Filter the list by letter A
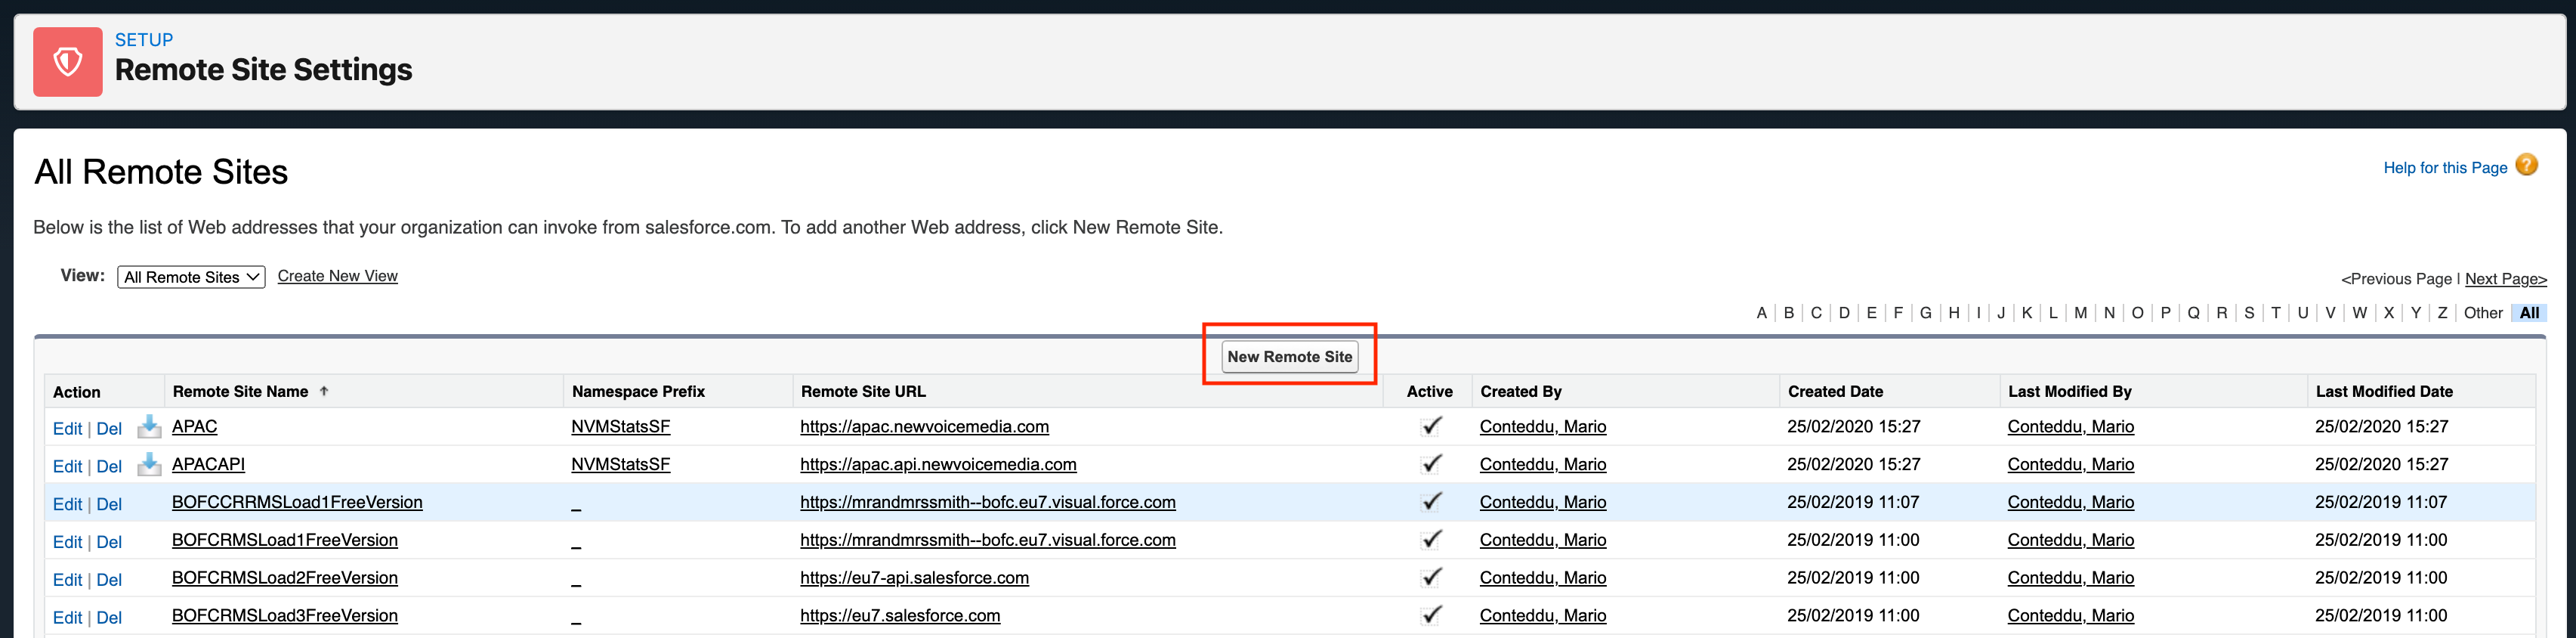The height and width of the screenshot is (638, 2576). (1761, 313)
